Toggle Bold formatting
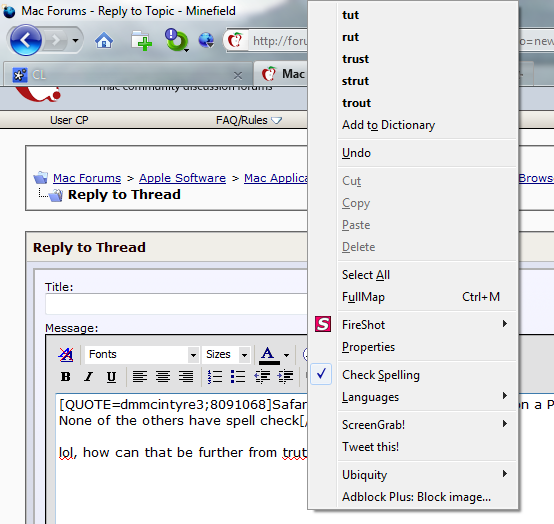The height and width of the screenshot is (524, 554). pos(65,377)
